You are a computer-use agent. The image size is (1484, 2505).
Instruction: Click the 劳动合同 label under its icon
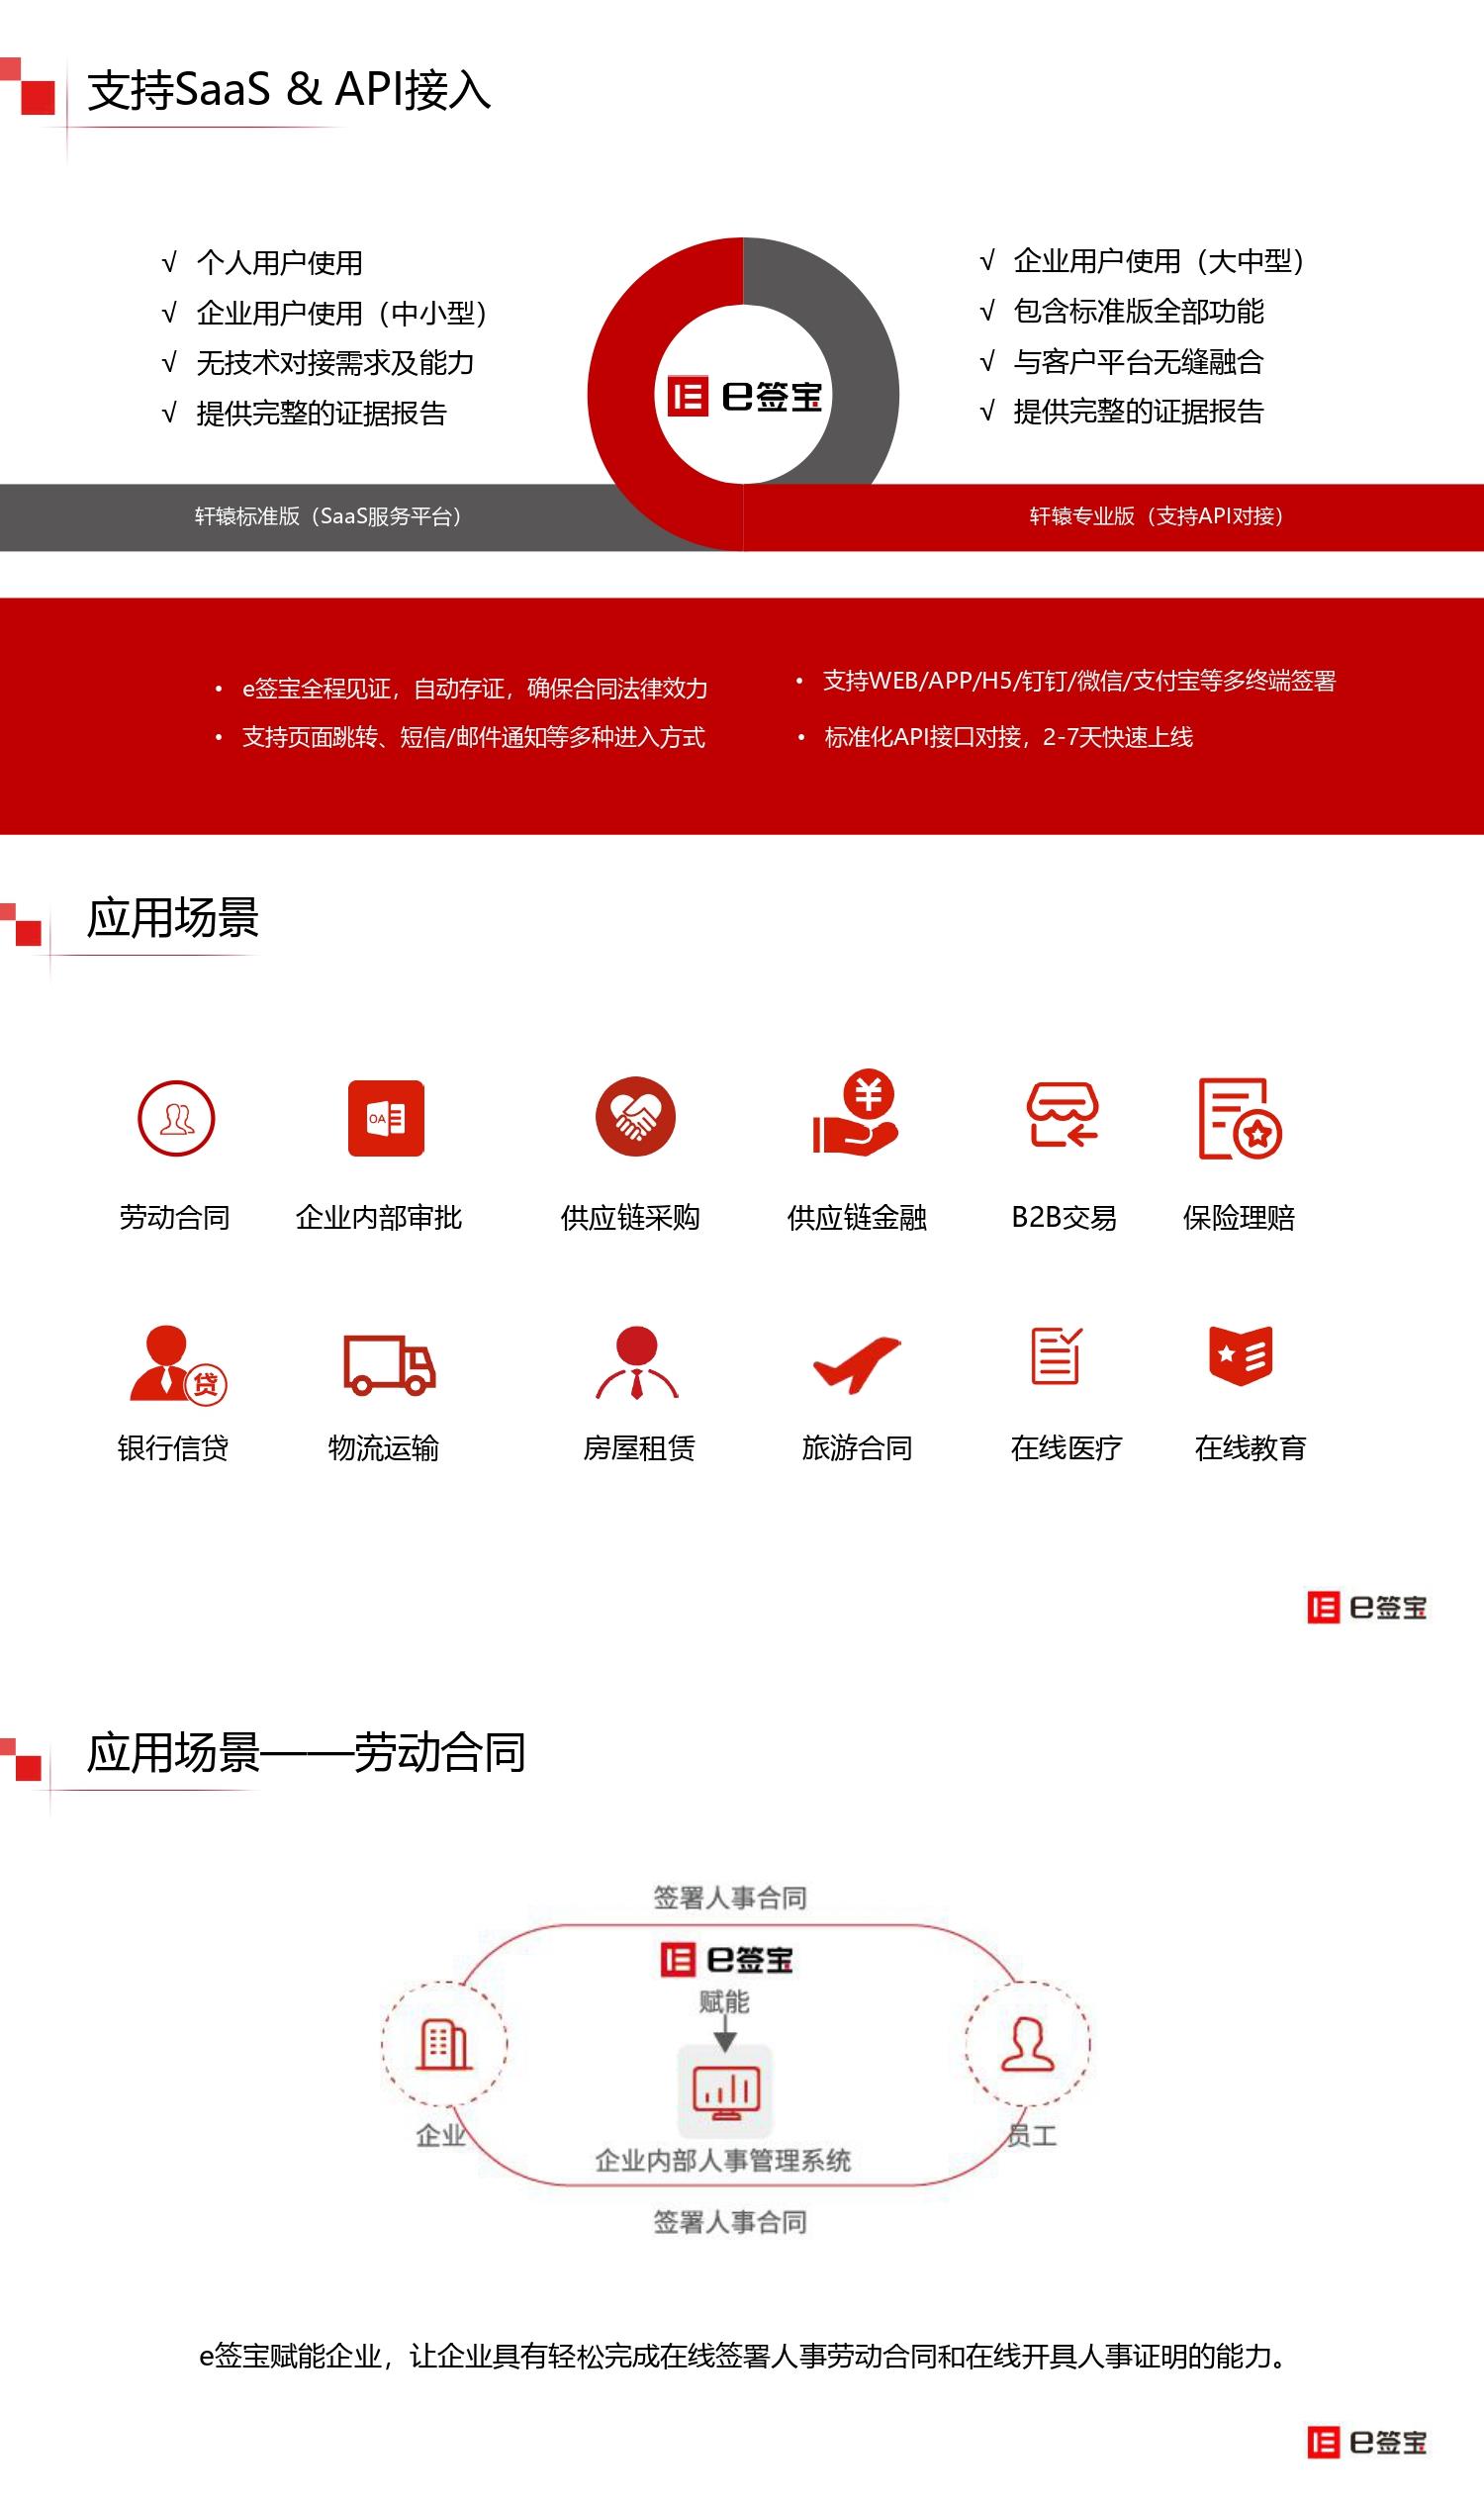(x=175, y=1217)
